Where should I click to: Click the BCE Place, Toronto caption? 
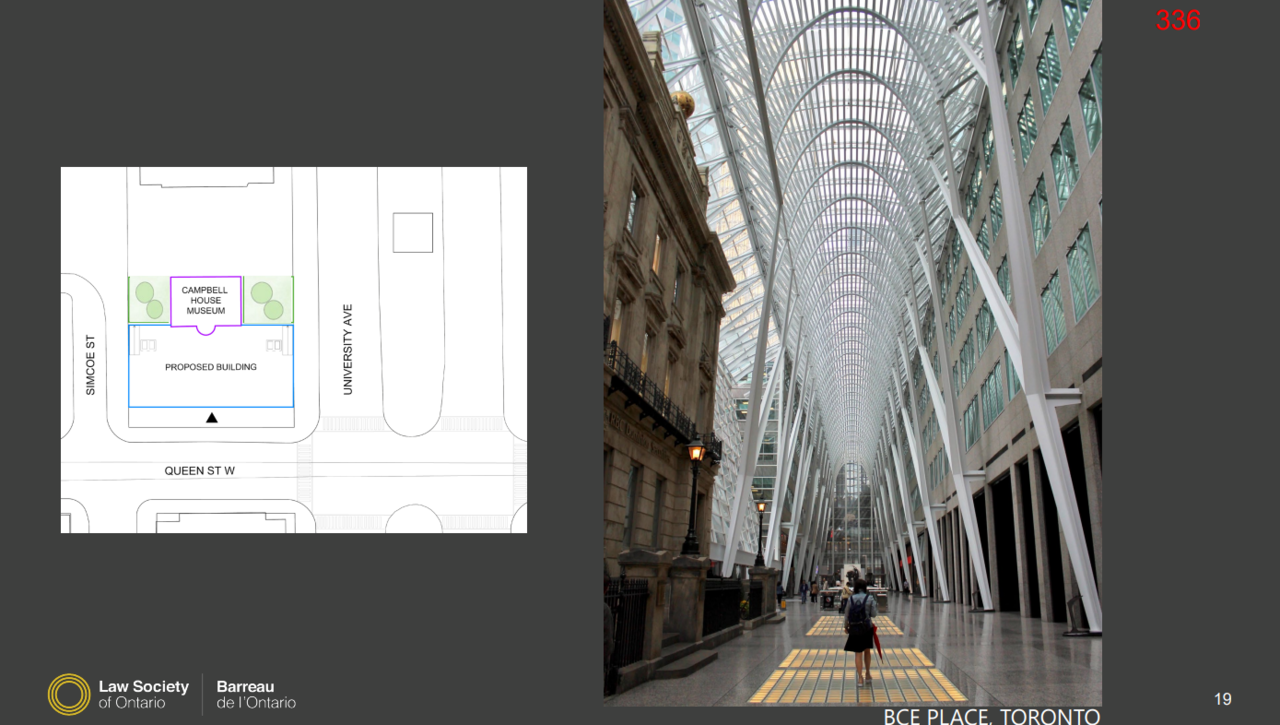tap(991, 715)
